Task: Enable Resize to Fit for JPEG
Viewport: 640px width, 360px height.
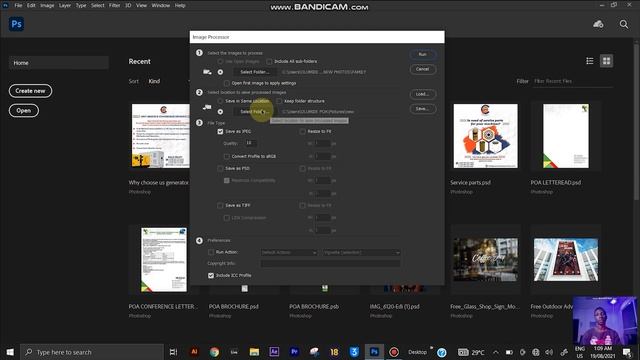Action: 302,131
